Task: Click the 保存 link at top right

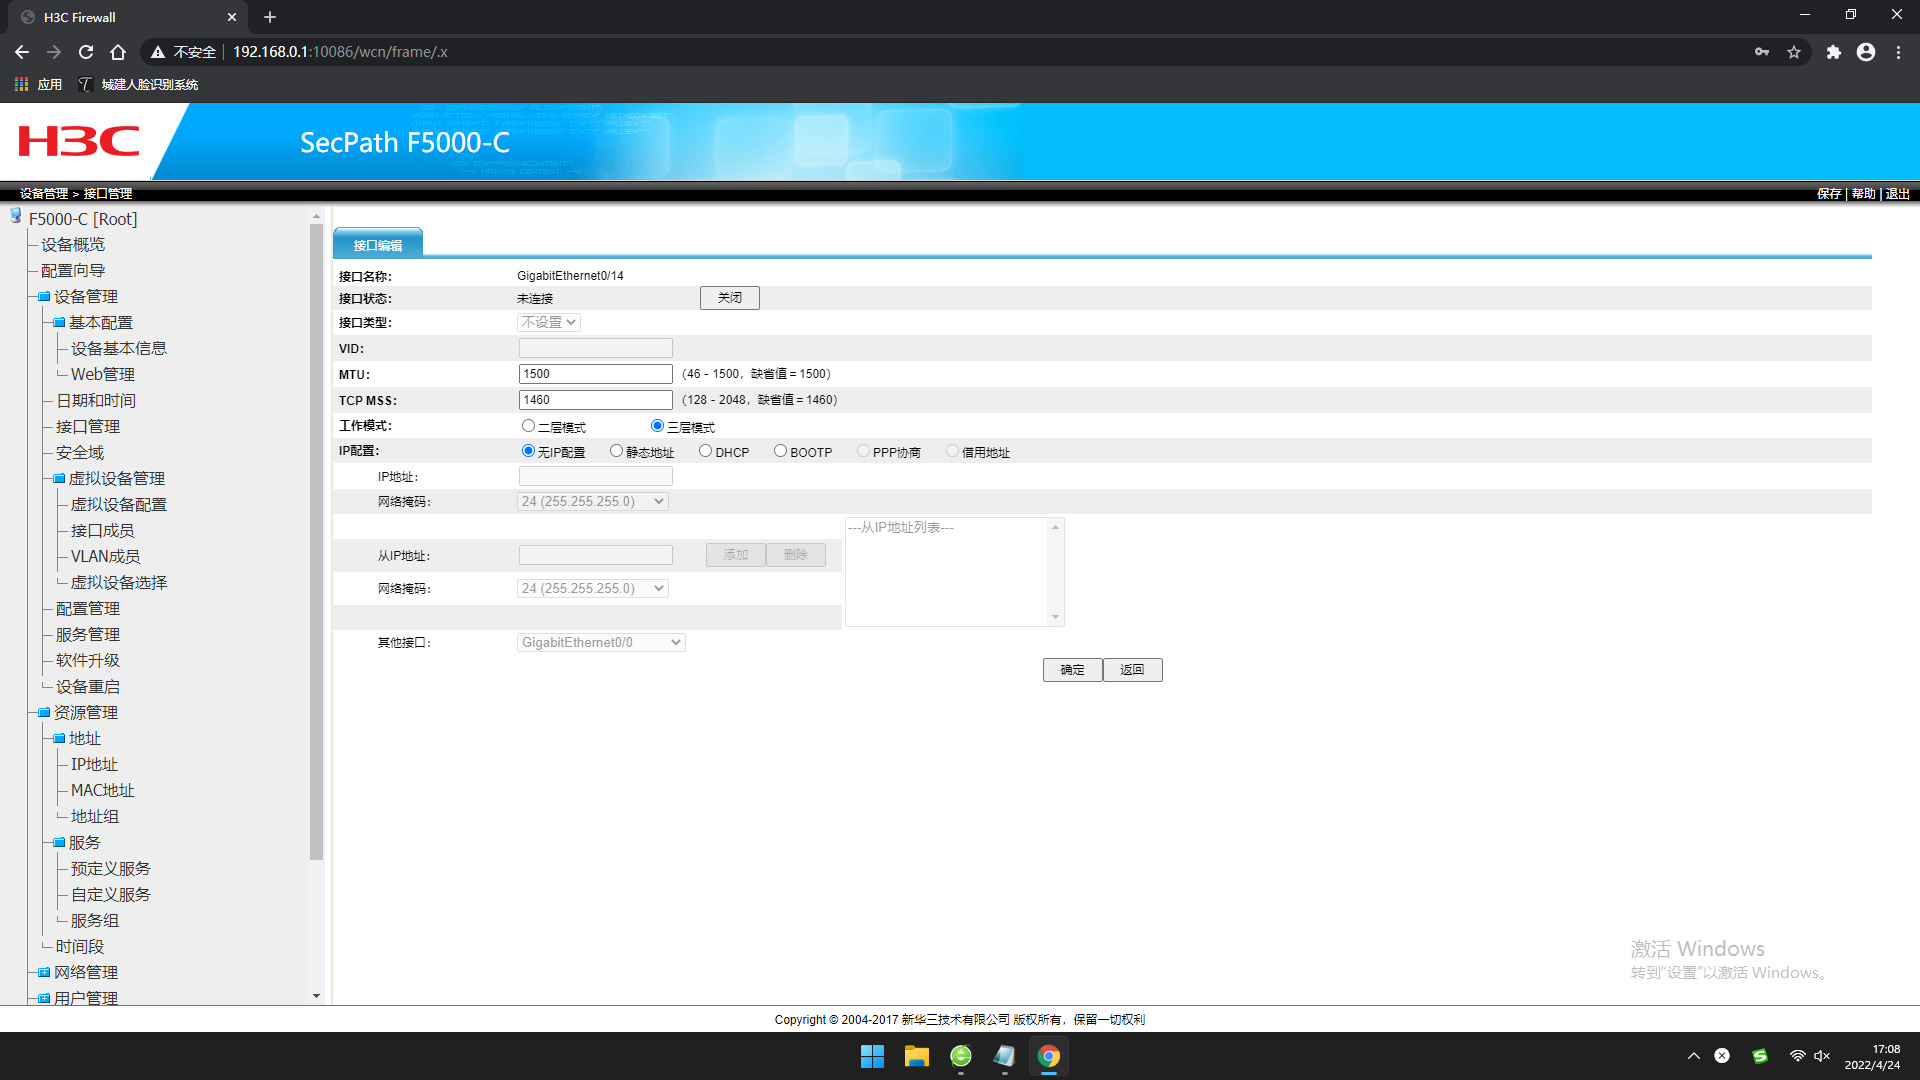Action: (x=1828, y=194)
